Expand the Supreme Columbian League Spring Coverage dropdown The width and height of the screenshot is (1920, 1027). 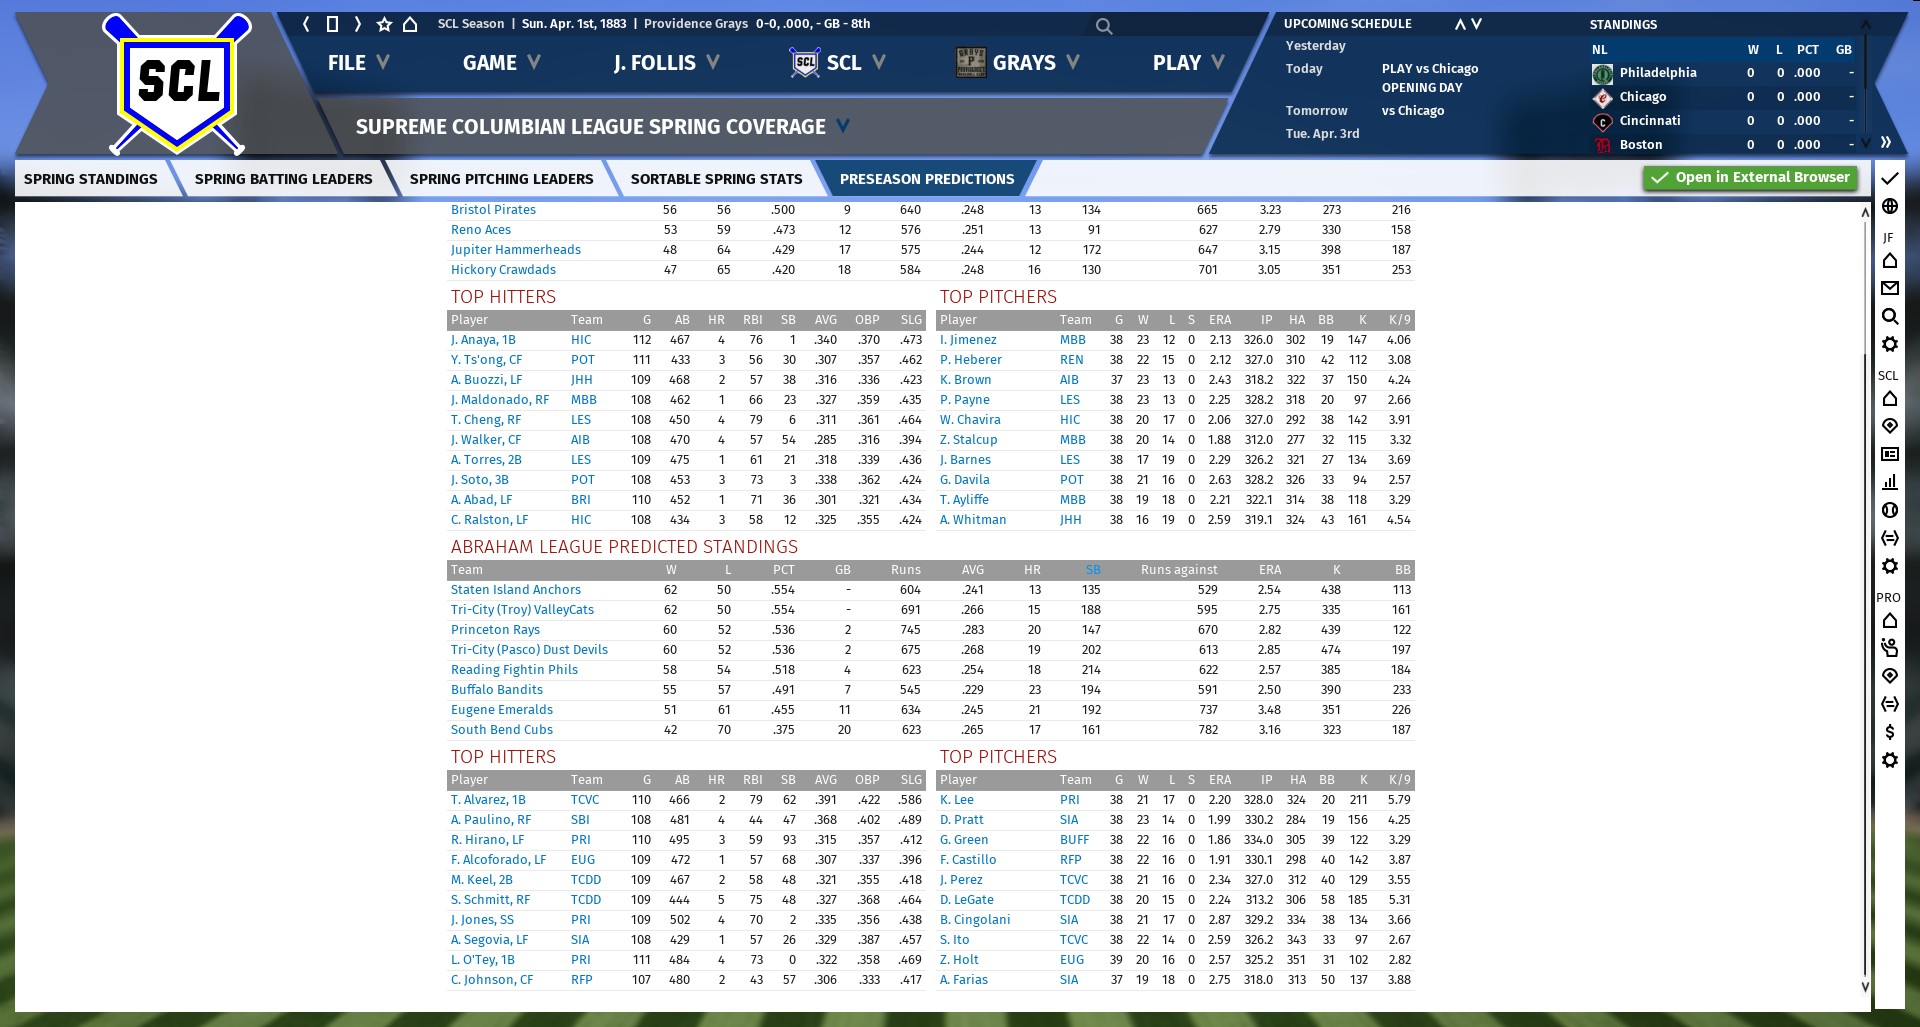pos(843,126)
